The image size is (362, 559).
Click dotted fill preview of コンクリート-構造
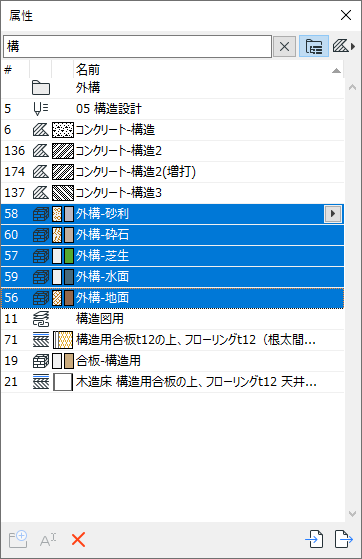(63, 130)
